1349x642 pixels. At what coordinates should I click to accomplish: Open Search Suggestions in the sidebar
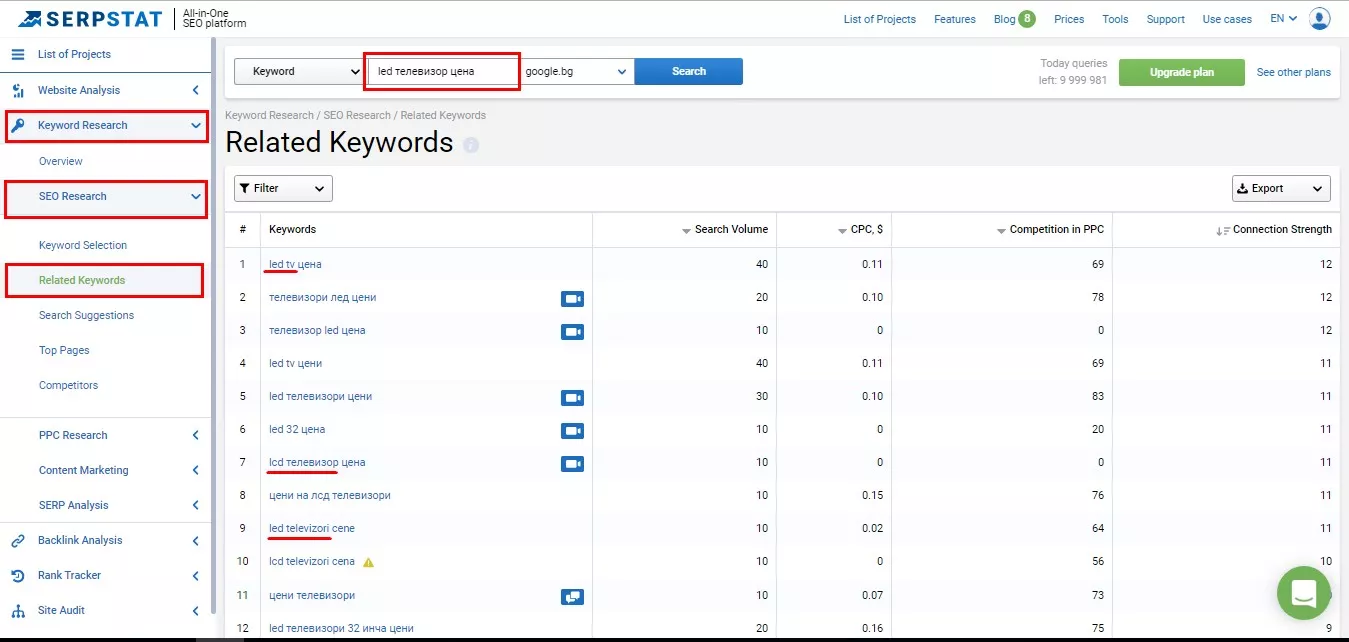(86, 315)
